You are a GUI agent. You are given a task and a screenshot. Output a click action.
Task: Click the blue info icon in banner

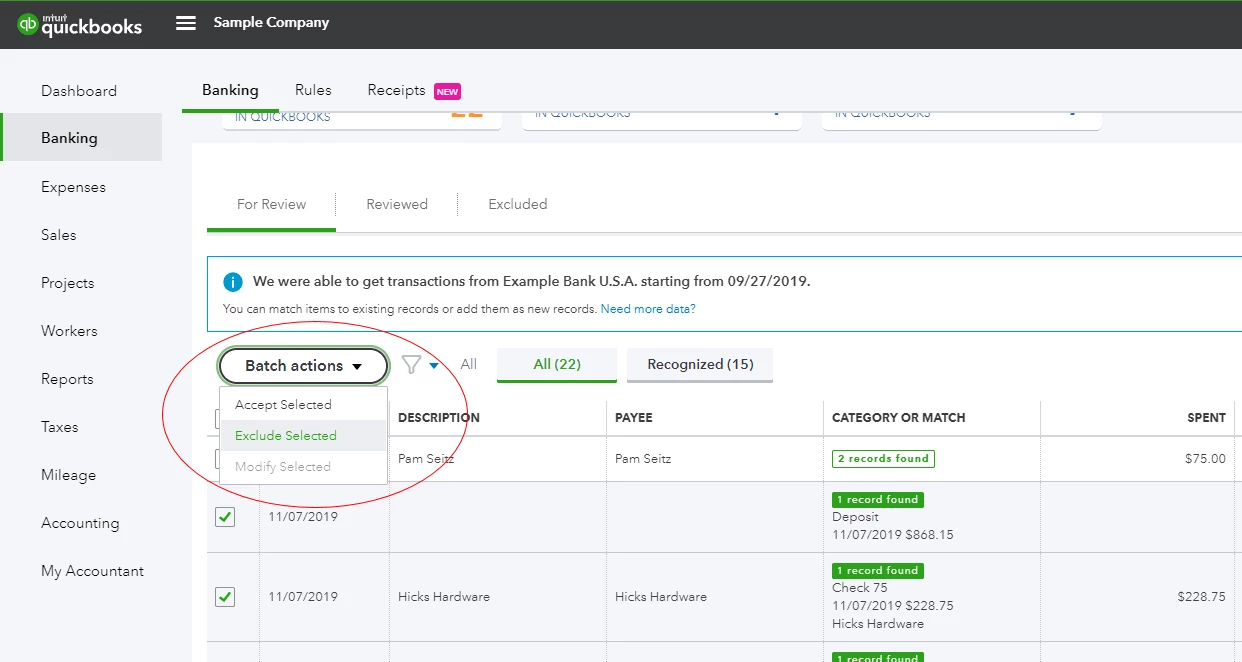233,282
